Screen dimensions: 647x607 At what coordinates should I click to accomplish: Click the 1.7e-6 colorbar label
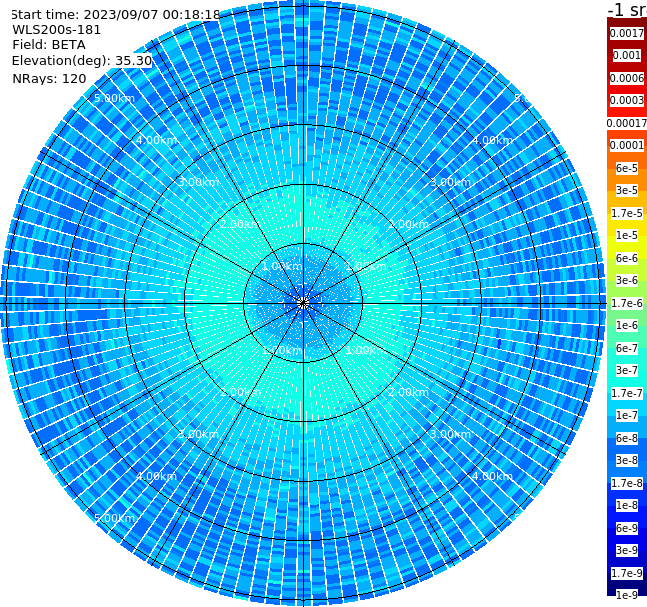627,303
